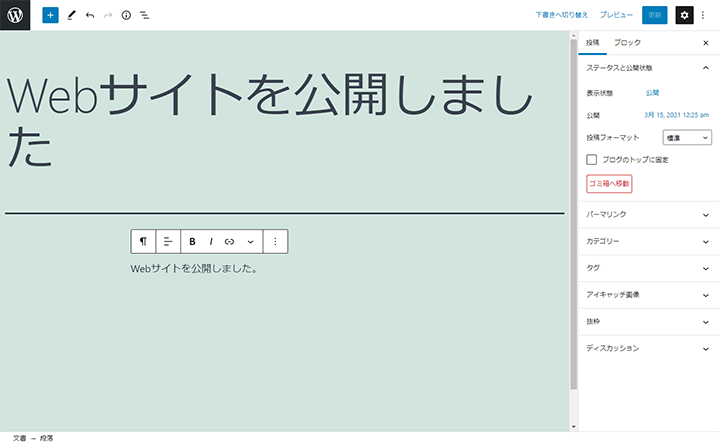Expand the パーマリンク panel
Image resolution: width=720 pixels, height=444 pixels.
[x=648, y=215]
